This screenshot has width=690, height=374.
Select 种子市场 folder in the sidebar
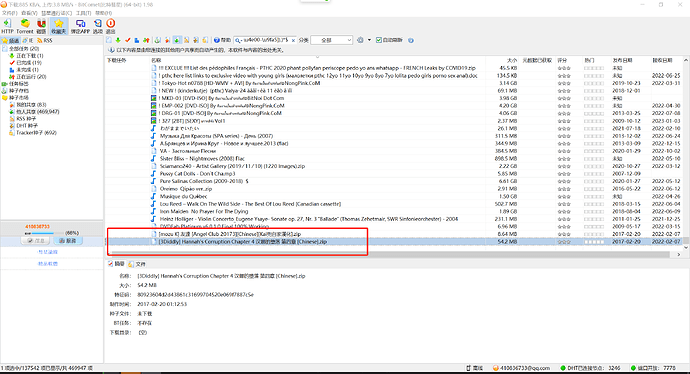point(18,98)
